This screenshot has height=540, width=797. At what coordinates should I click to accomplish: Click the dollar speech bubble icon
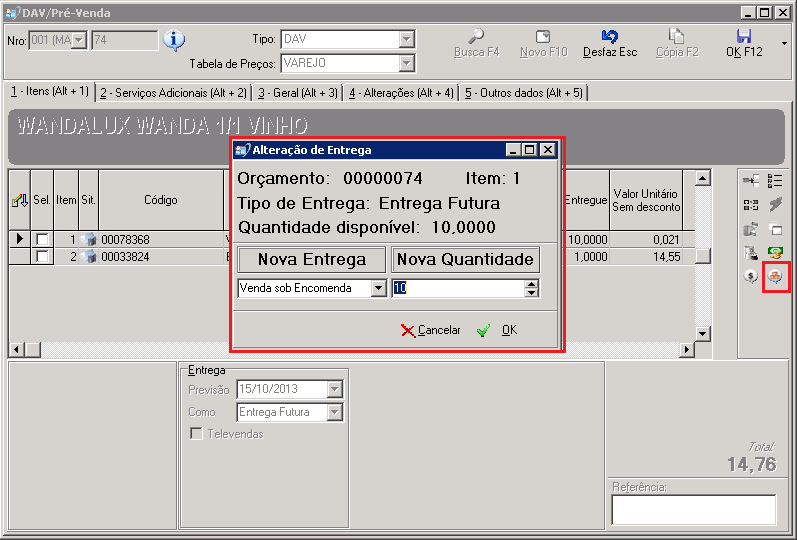[x=751, y=277]
